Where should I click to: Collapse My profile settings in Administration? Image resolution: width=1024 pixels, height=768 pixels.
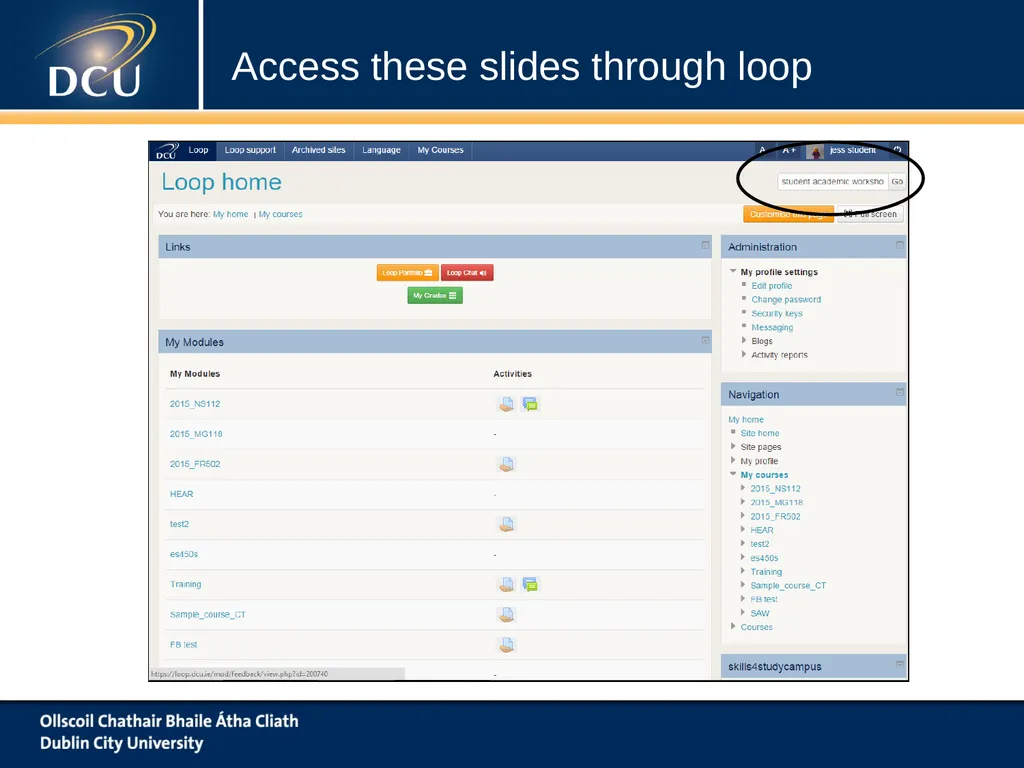coord(733,271)
